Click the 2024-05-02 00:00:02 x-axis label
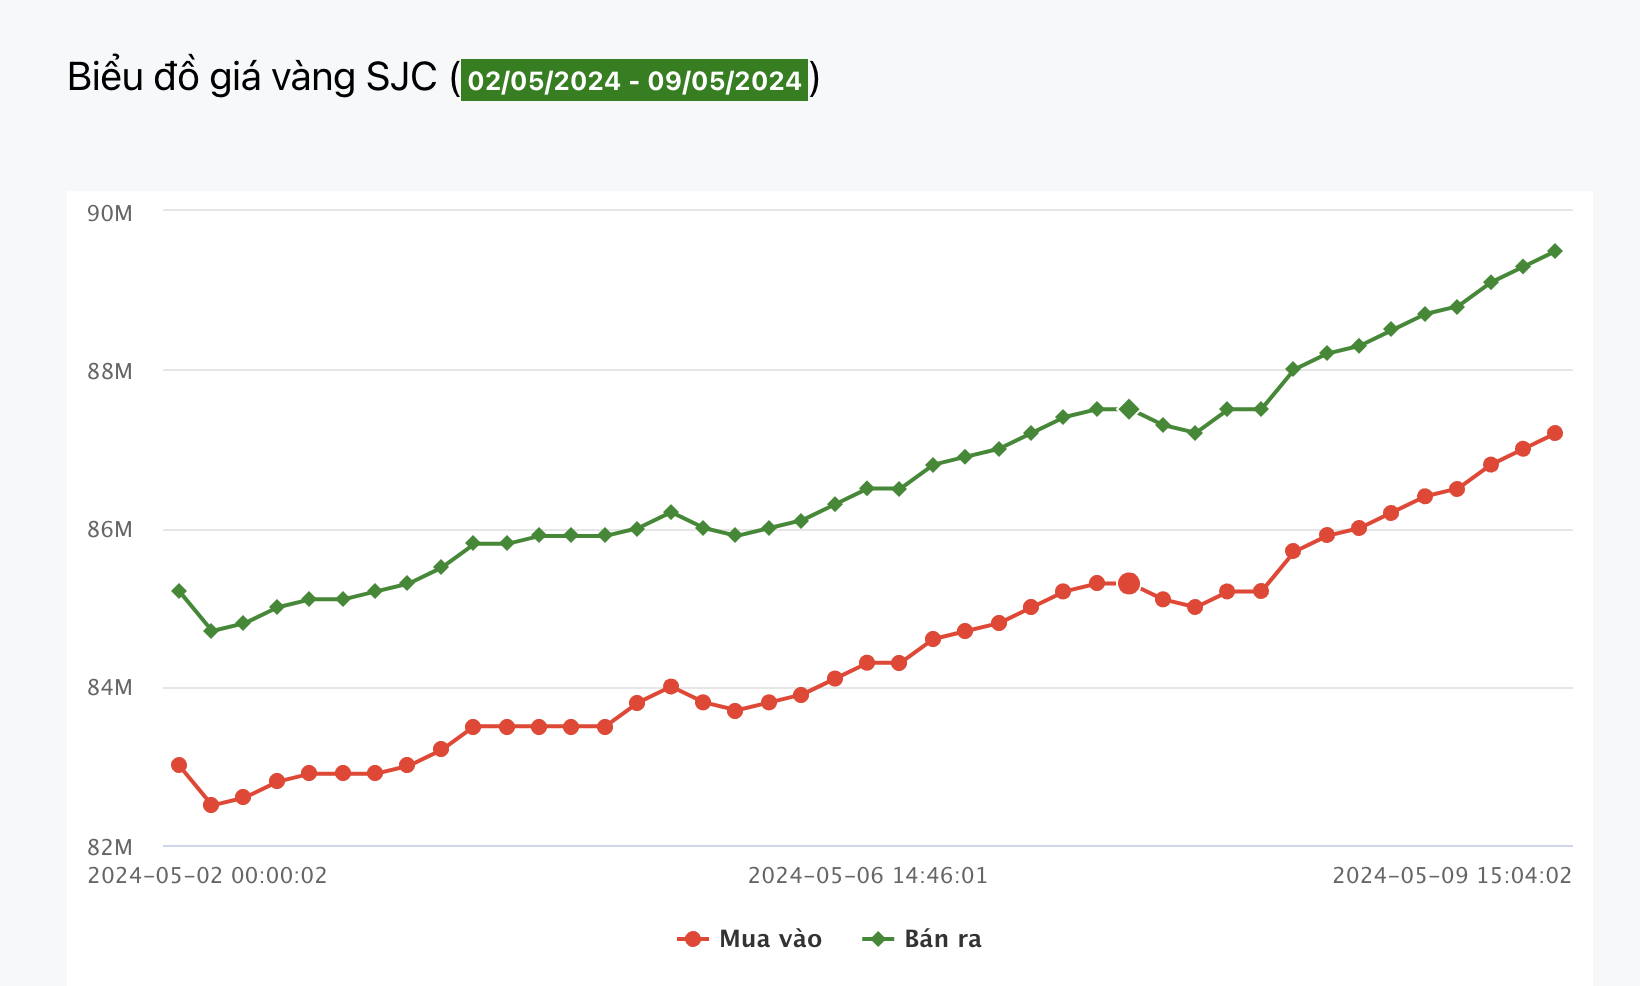Viewport: 1640px width, 986px height. click(208, 876)
